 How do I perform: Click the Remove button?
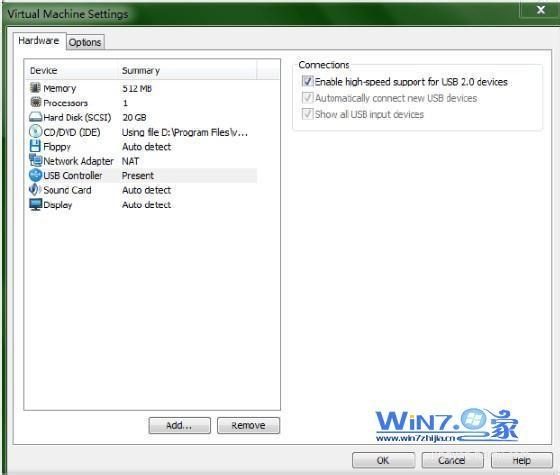click(x=249, y=425)
